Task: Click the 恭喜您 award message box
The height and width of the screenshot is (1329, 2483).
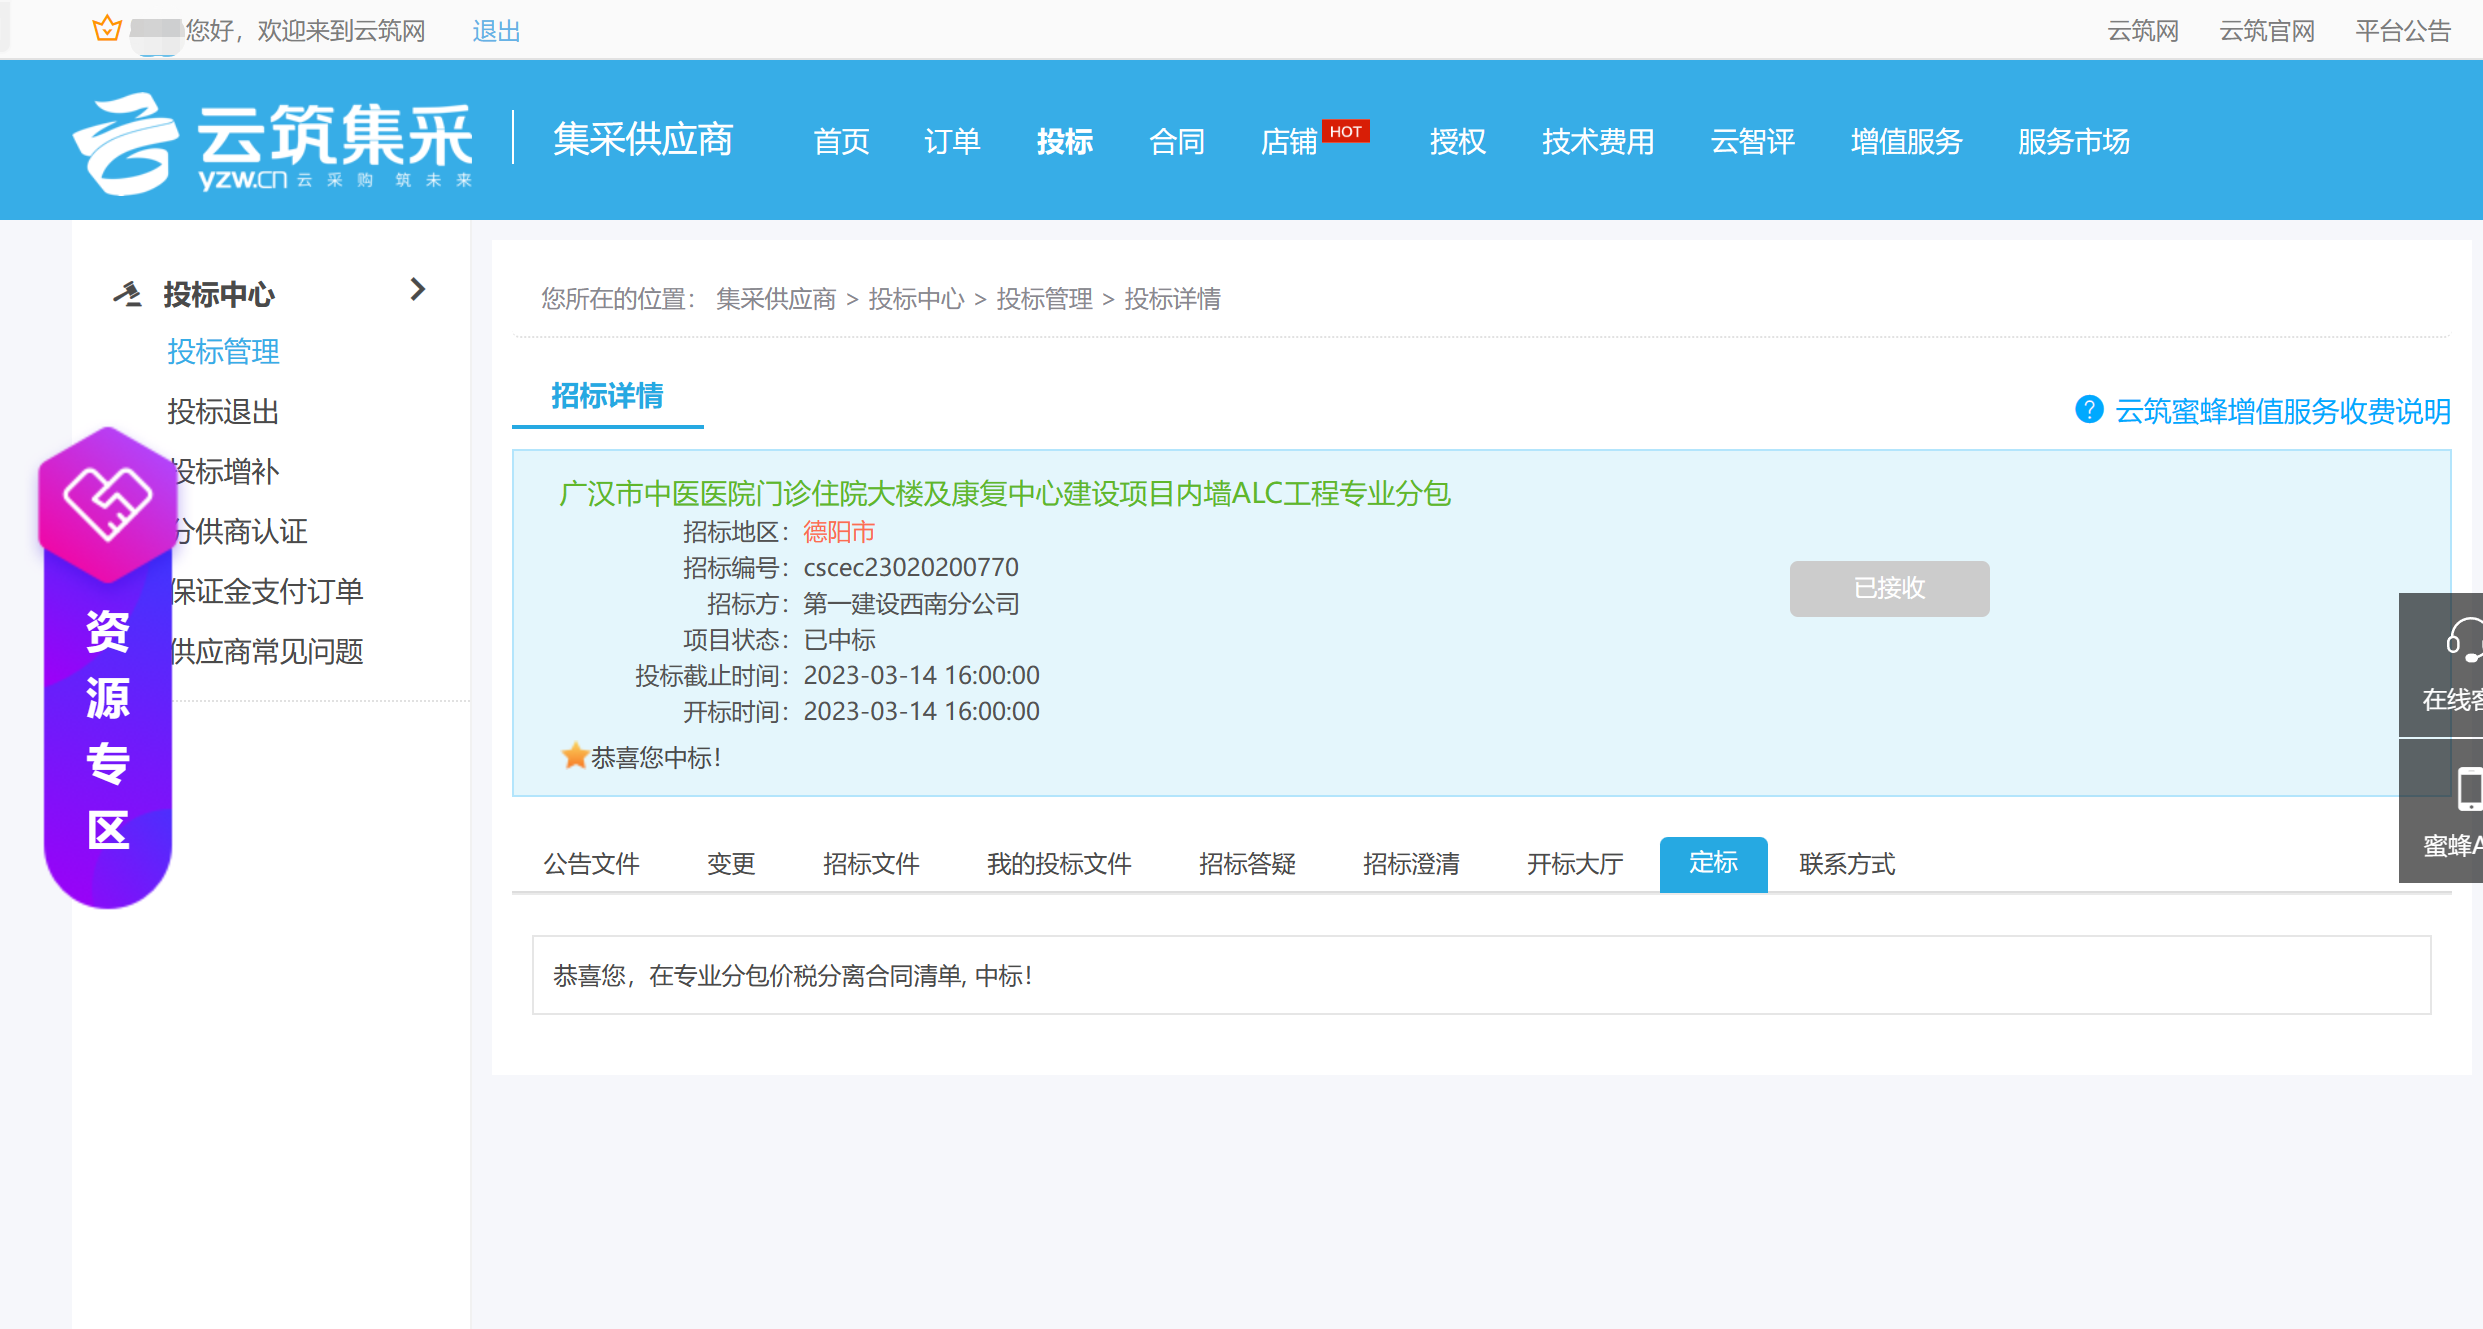Action: tap(1481, 975)
